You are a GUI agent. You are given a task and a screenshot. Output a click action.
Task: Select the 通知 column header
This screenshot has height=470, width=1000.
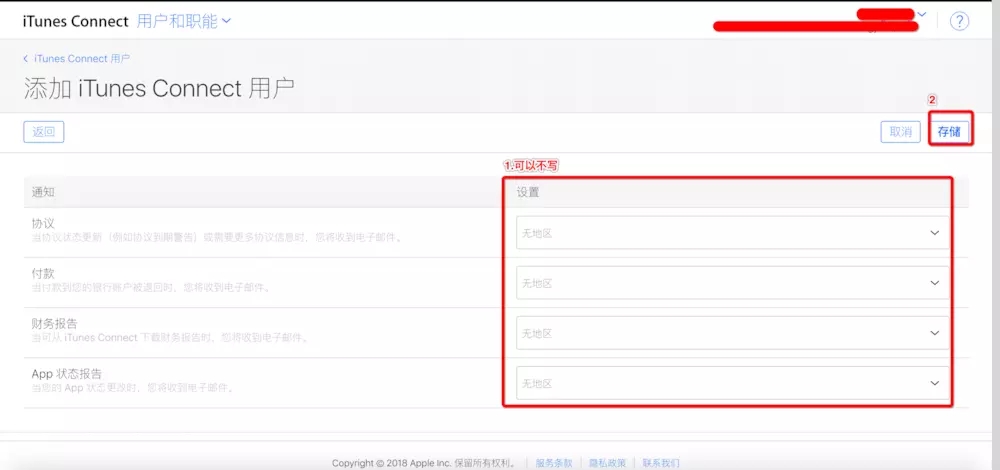coord(43,192)
